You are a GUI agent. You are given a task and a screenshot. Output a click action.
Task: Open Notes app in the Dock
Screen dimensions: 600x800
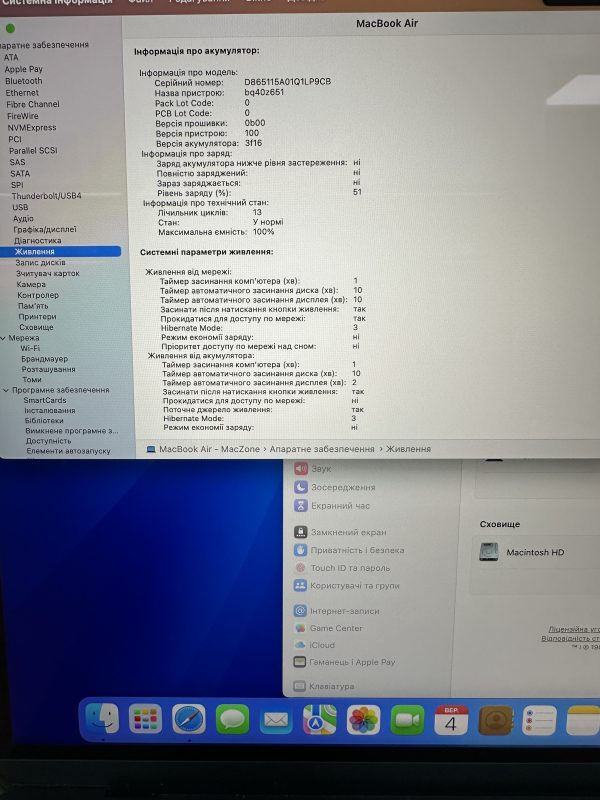point(584,720)
